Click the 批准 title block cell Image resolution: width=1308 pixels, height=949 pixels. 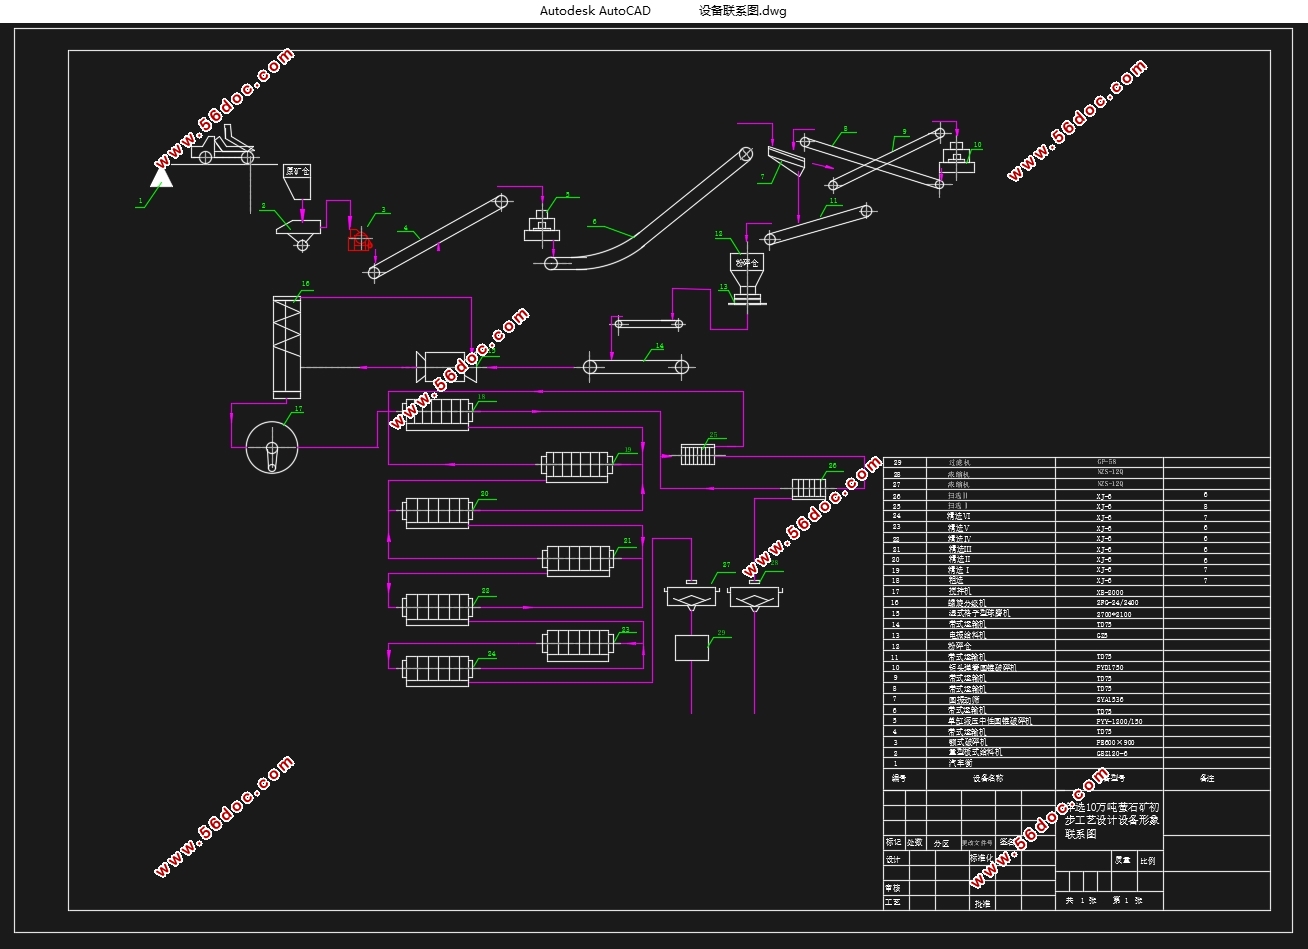pyautogui.click(x=981, y=903)
